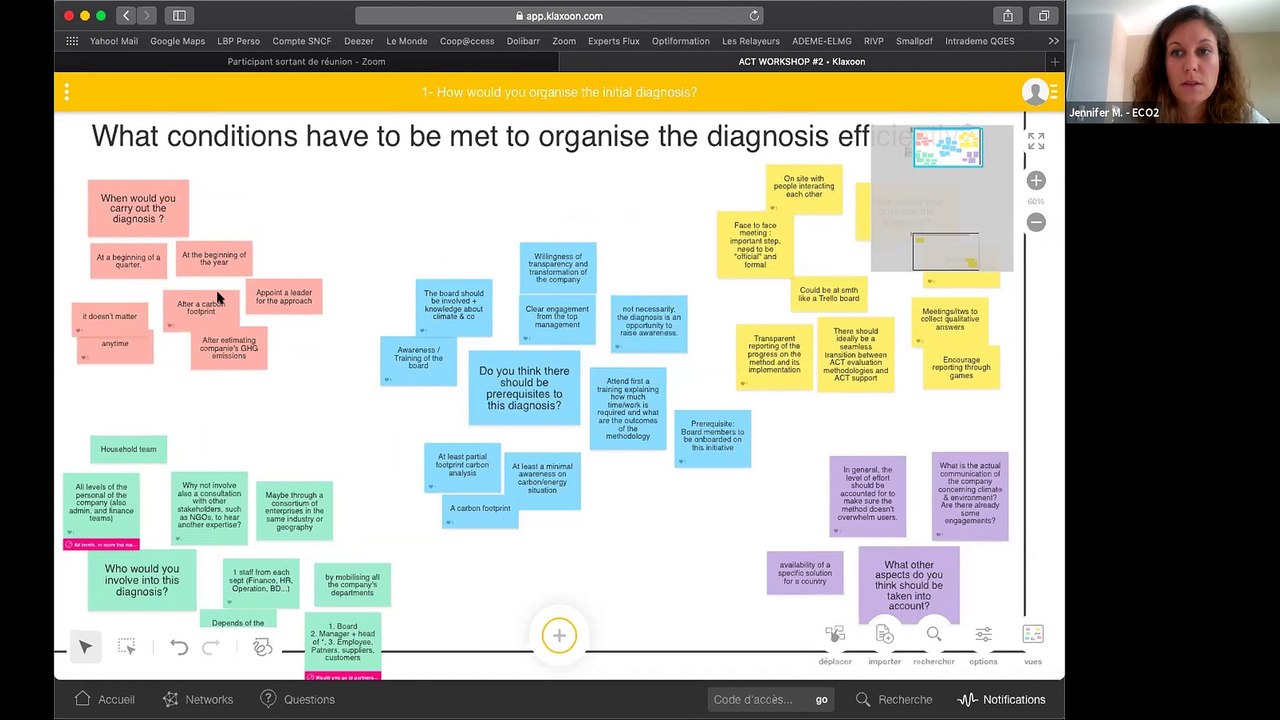The width and height of the screenshot is (1280, 720).
Task: Switch to the ACT WORKSHOP #2 Klaxoon tab
Action: click(x=802, y=62)
